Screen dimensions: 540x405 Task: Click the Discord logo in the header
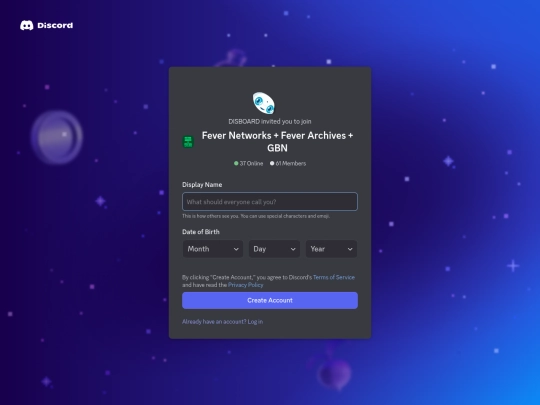click(46, 25)
